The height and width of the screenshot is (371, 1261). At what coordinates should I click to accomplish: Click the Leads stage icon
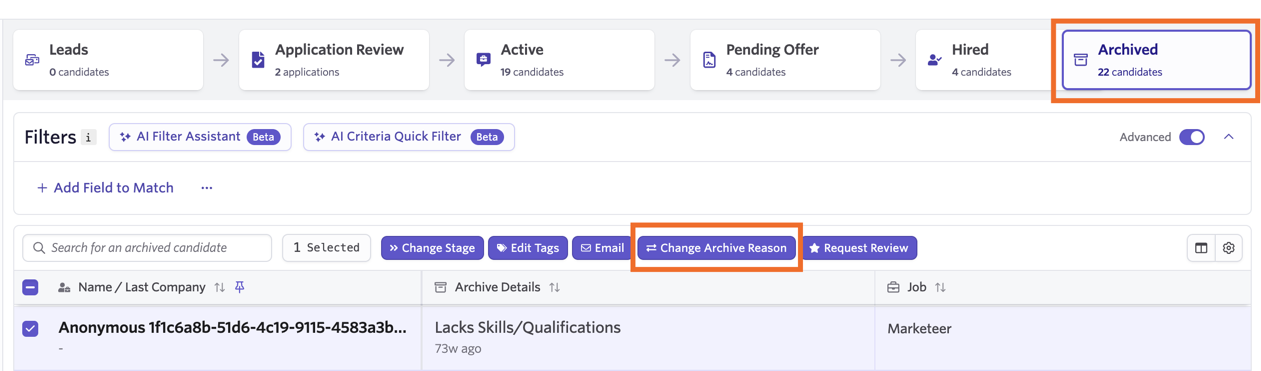(x=32, y=60)
